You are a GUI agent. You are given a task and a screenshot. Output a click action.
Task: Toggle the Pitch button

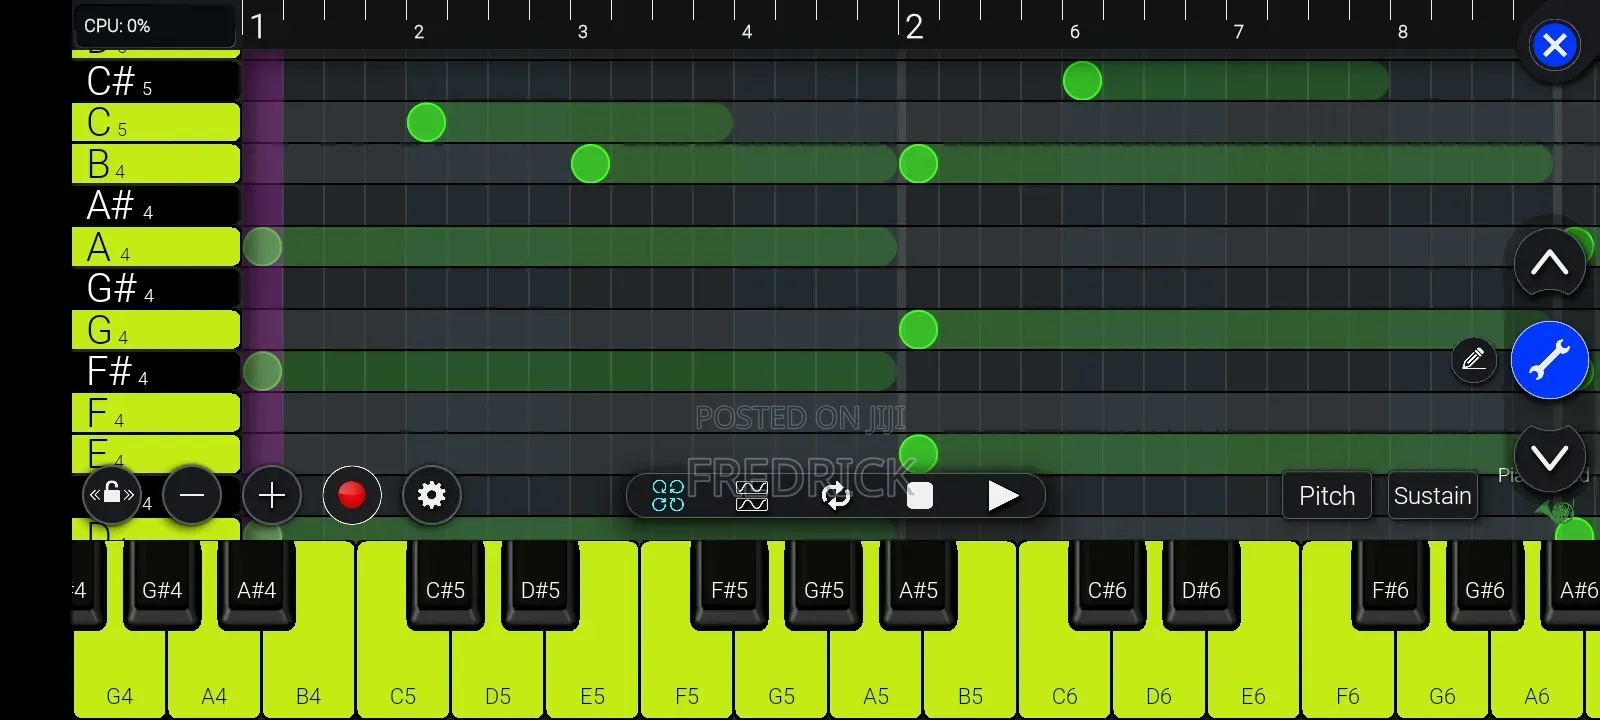(x=1327, y=496)
